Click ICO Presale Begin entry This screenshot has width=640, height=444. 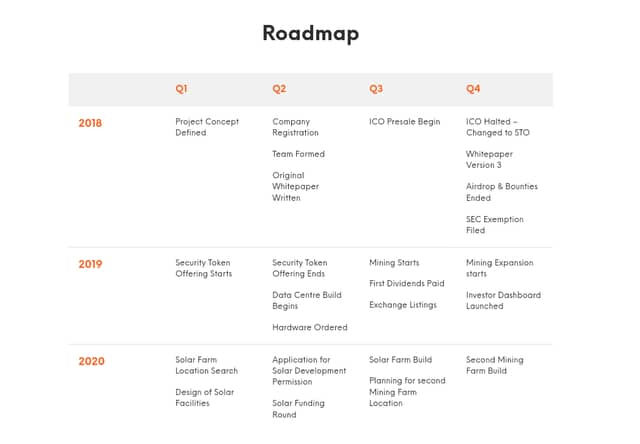[404, 122]
